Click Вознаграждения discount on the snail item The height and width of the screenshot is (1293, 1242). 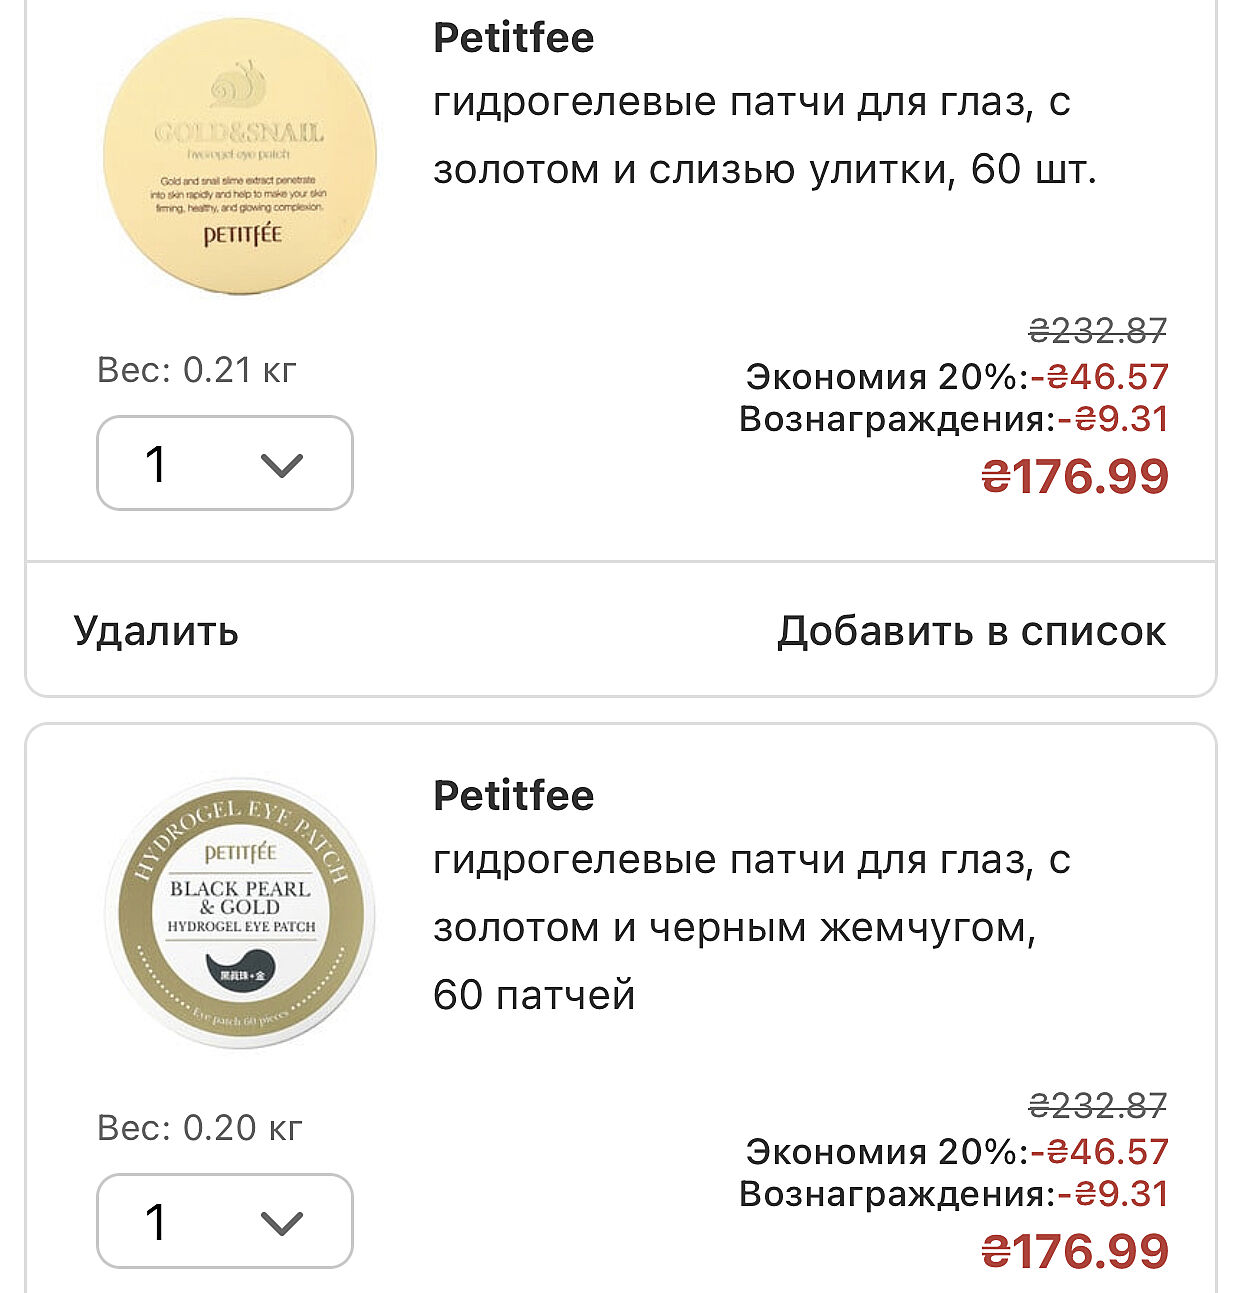pyautogui.click(x=953, y=419)
